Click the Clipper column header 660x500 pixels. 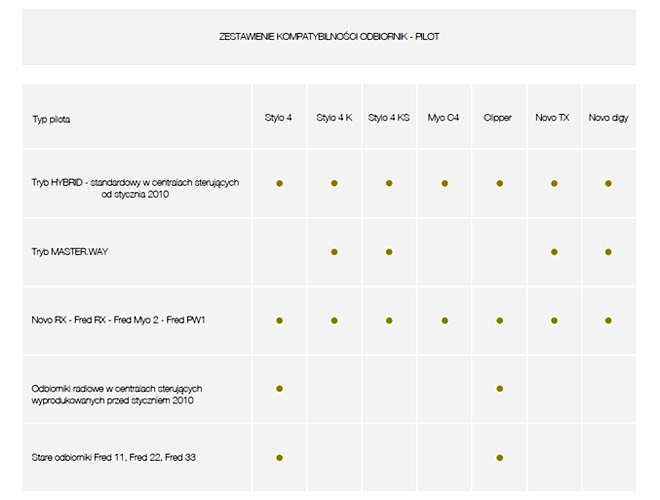click(498, 118)
